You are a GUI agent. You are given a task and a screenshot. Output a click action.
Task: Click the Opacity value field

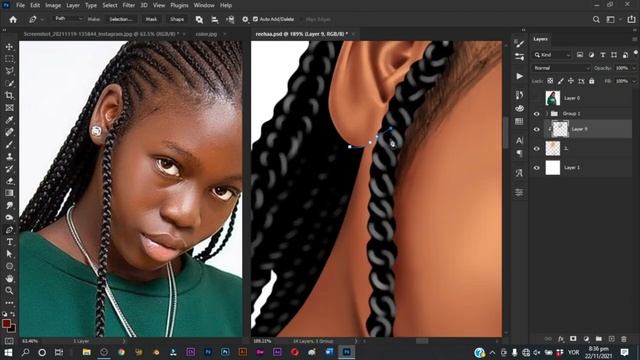(623, 68)
